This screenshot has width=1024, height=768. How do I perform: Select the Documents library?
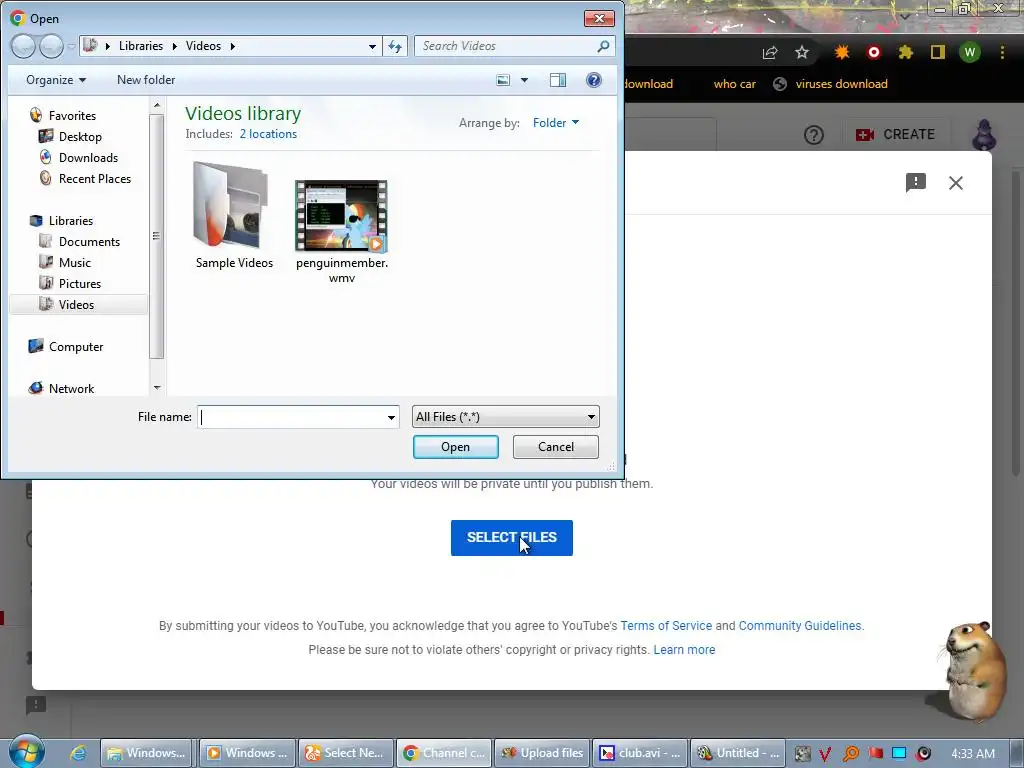pos(89,242)
